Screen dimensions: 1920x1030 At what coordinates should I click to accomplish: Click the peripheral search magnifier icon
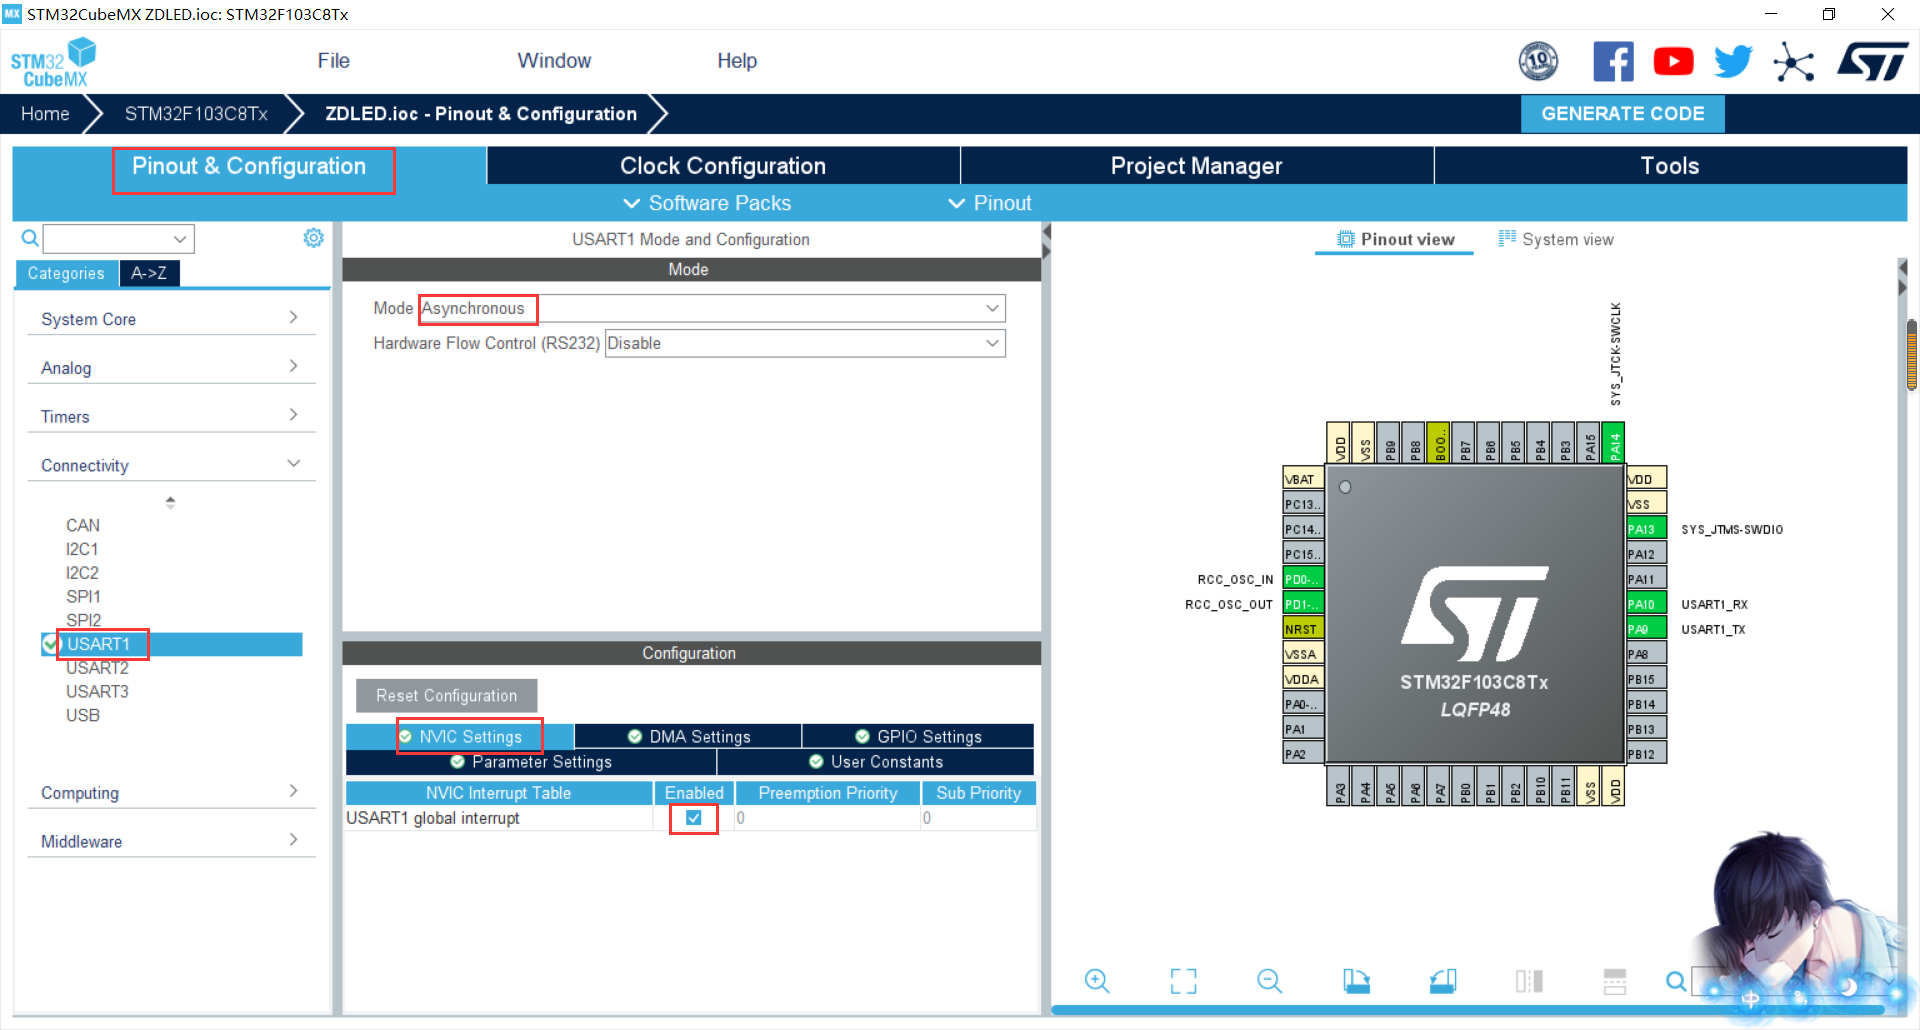point(30,238)
